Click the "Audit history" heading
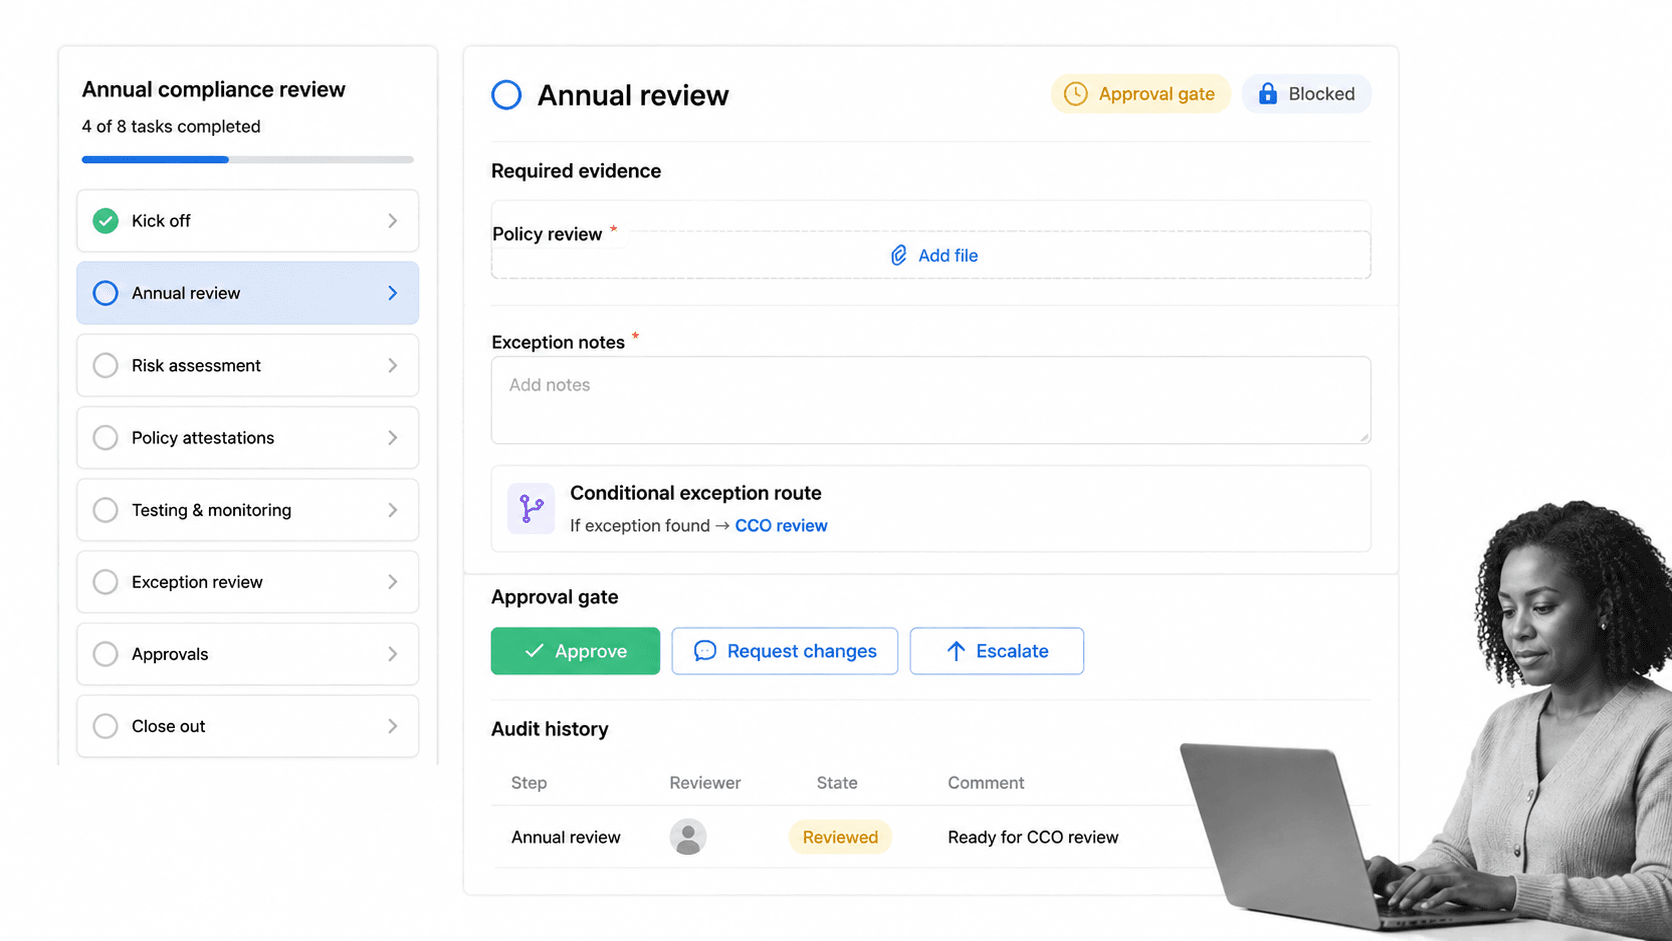 [x=549, y=729]
